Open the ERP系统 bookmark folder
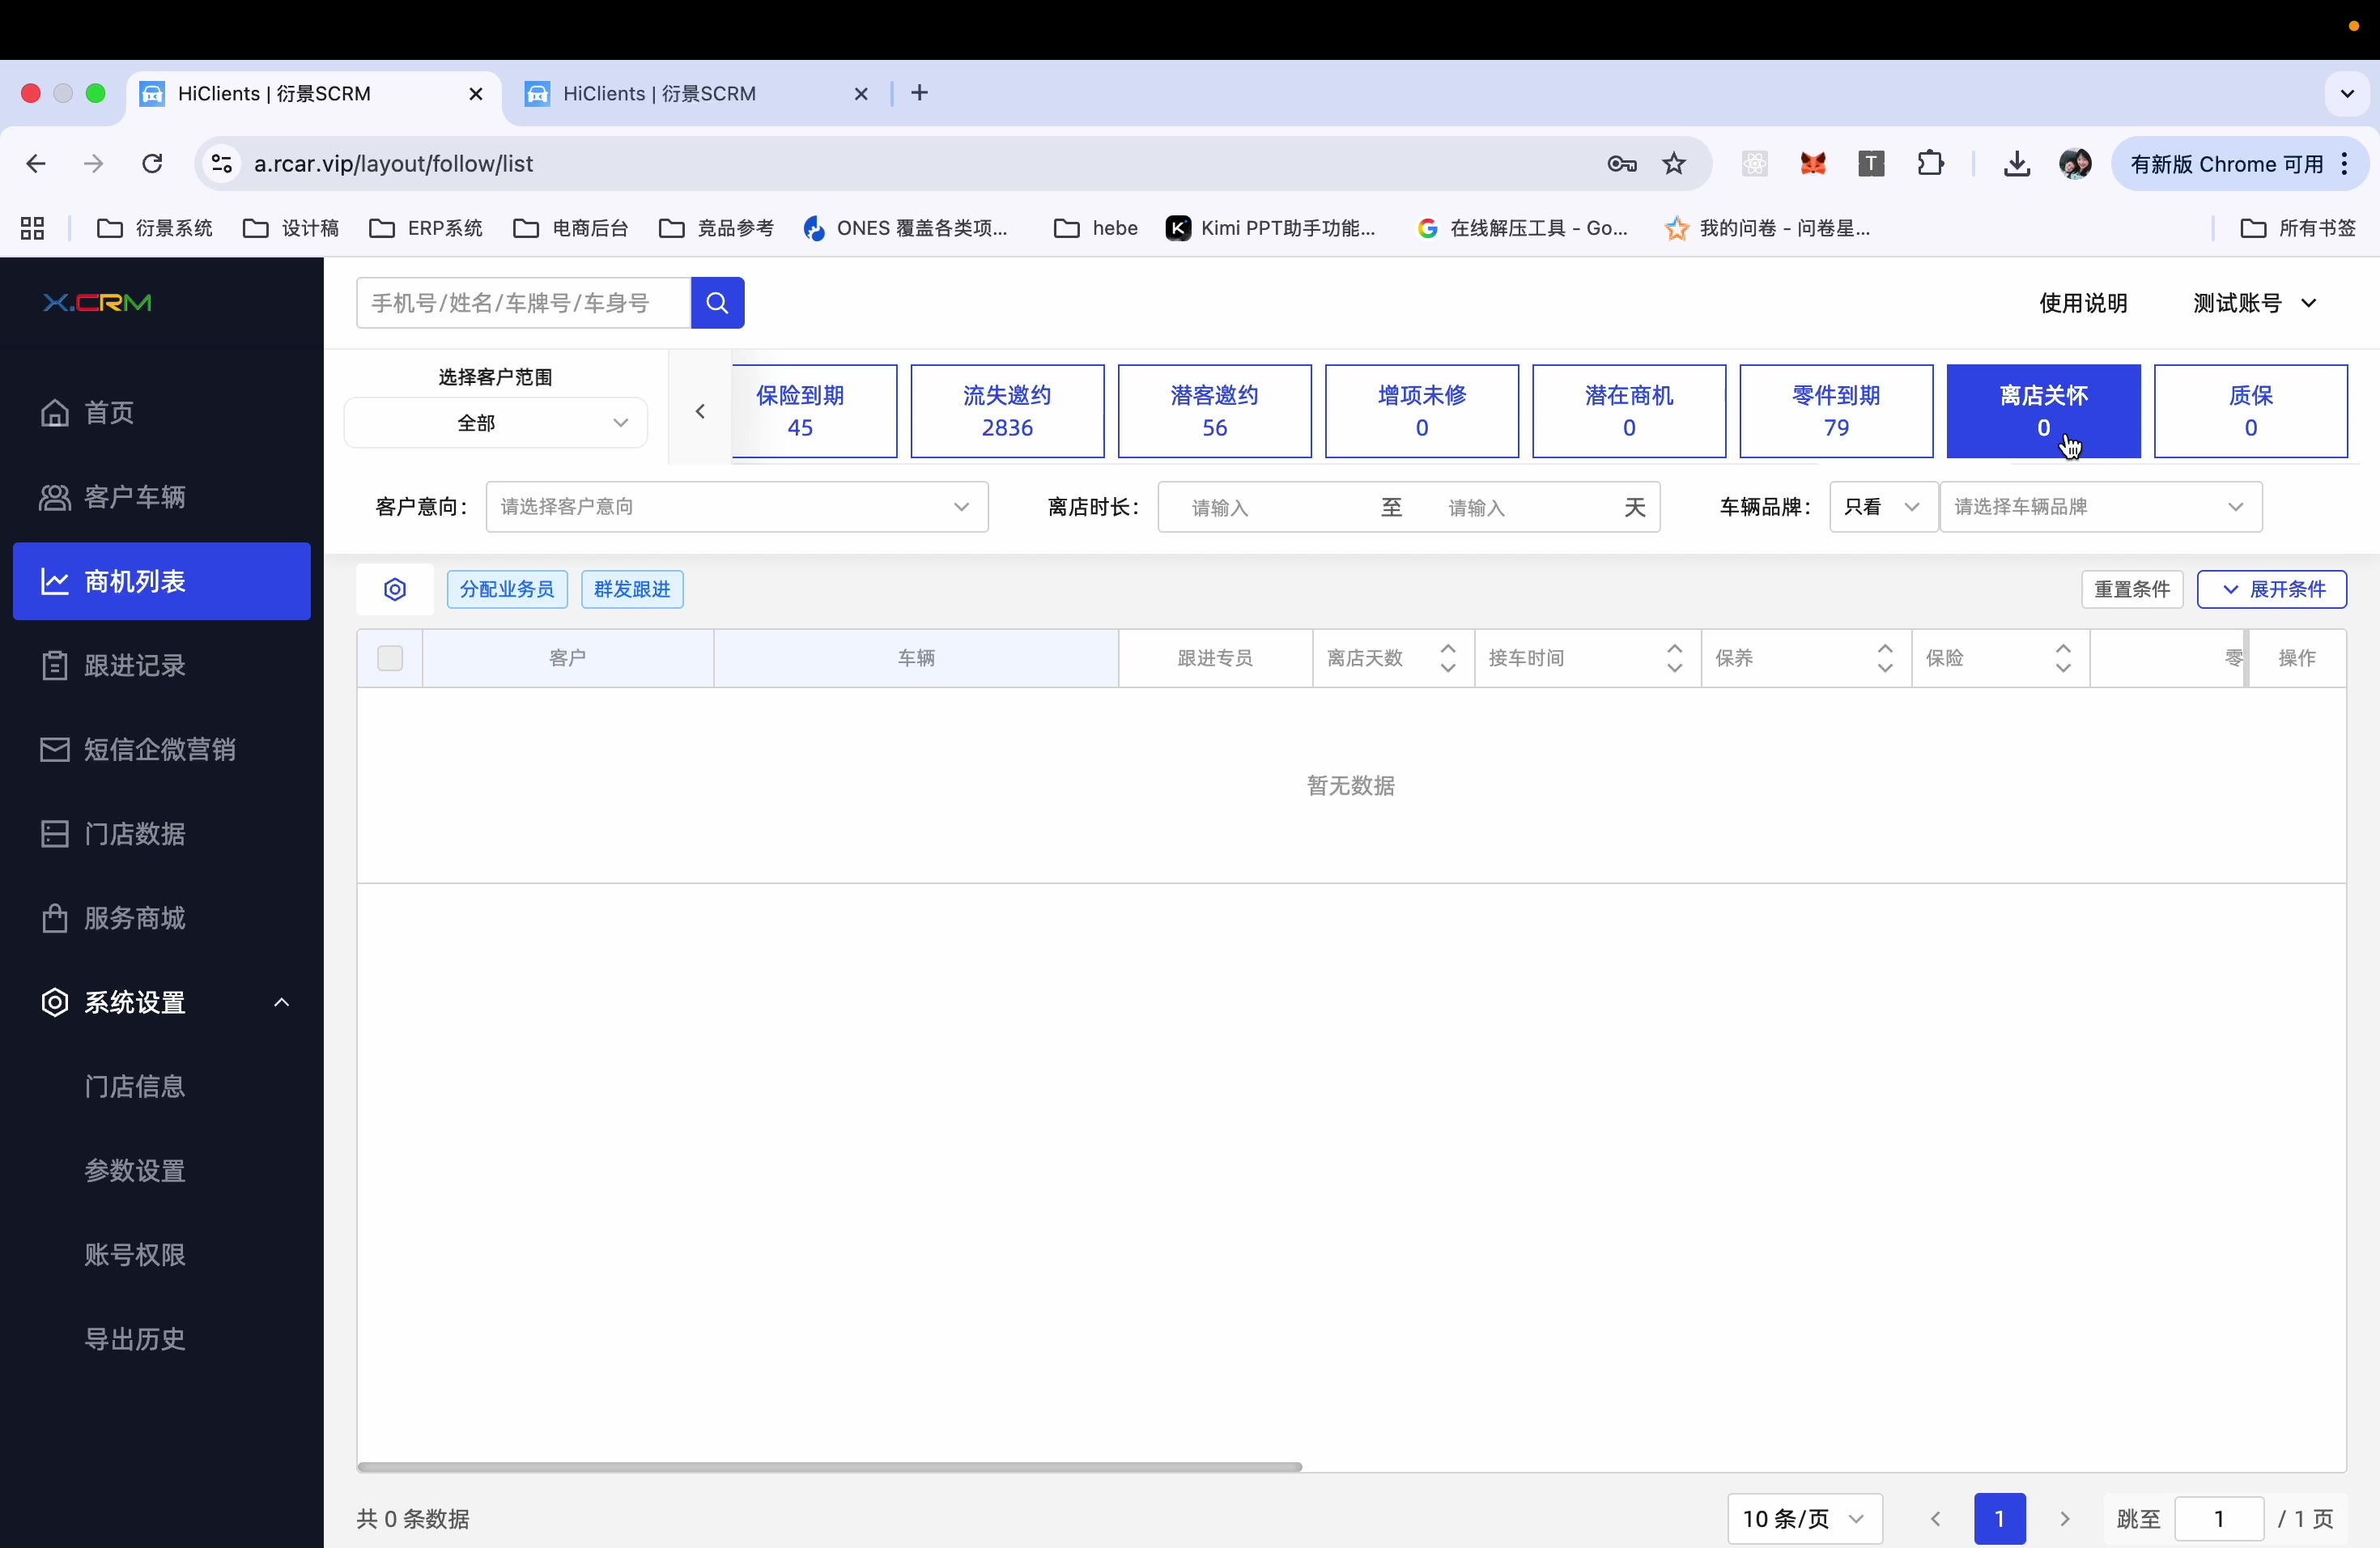The height and width of the screenshot is (1548, 2380). tap(426, 229)
